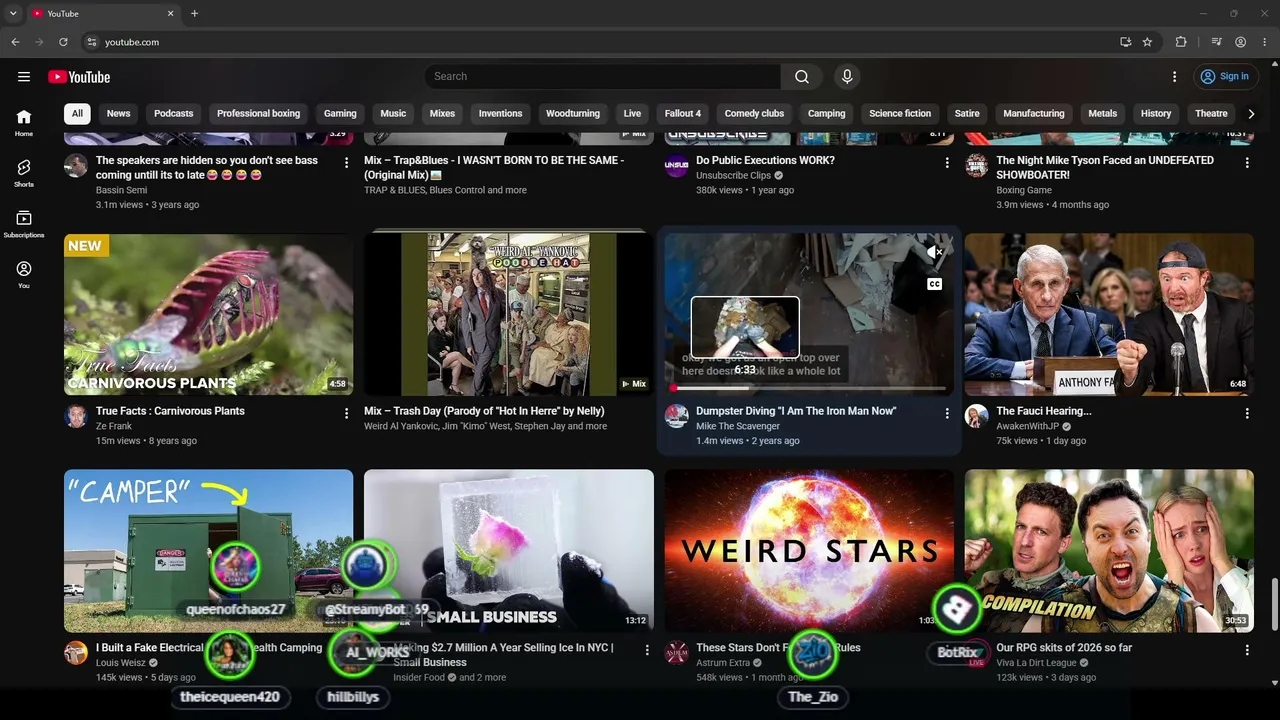The width and height of the screenshot is (1280, 720).
Task: Open options for Do Public Executions WORK
Action: click(x=947, y=162)
